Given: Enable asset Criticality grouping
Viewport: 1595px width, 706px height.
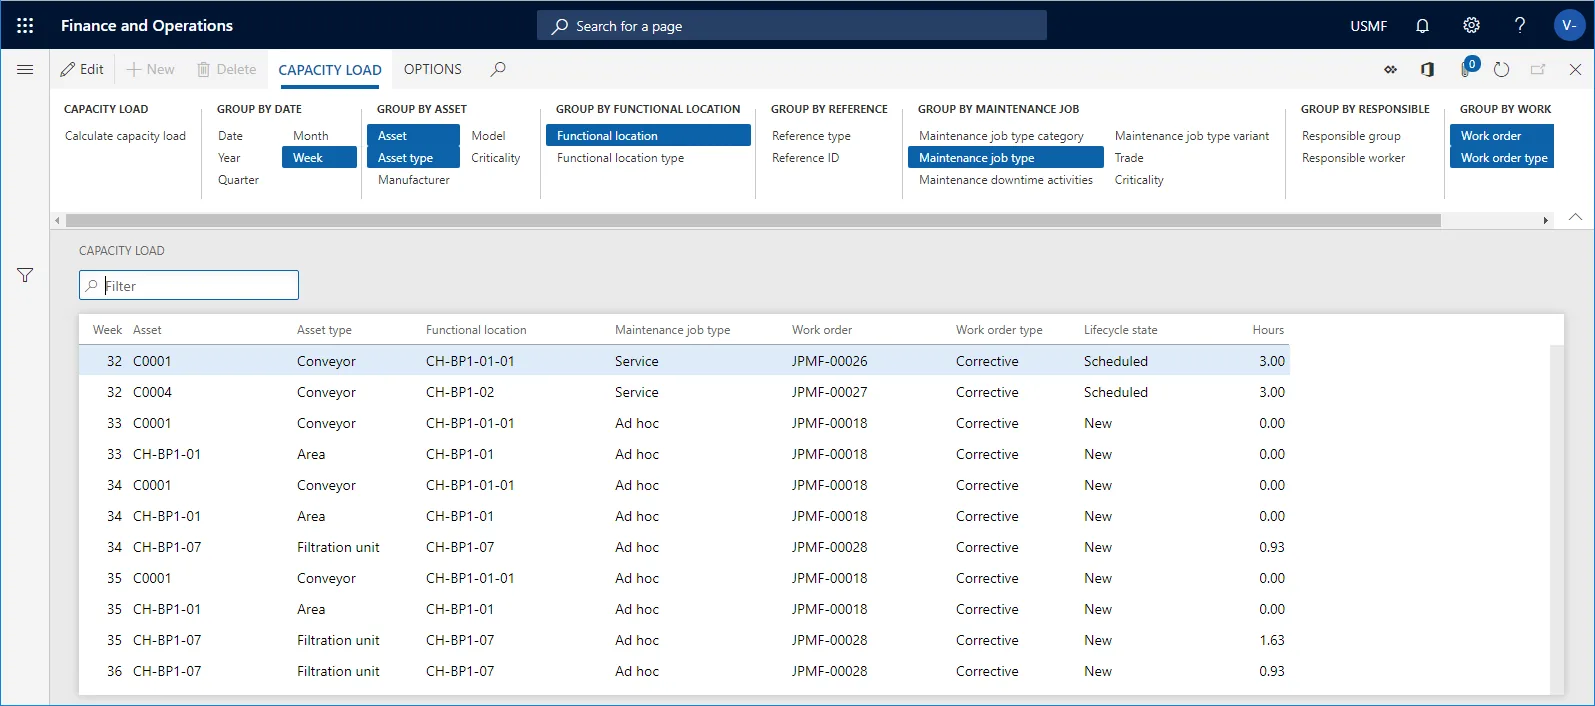Looking at the screenshot, I should [496, 158].
